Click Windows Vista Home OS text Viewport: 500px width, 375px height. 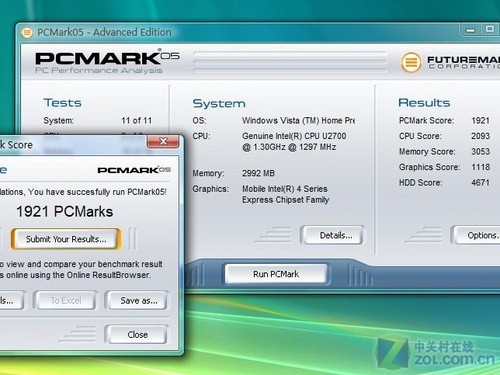[x=299, y=120]
